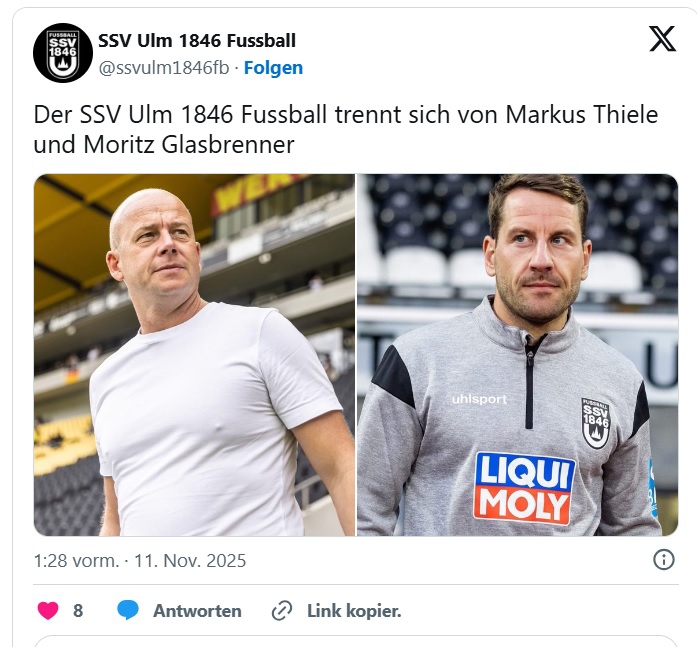Copy the tweet link via Link kopier.
This screenshot has height=647, width=697.
(x=354, y=611)
